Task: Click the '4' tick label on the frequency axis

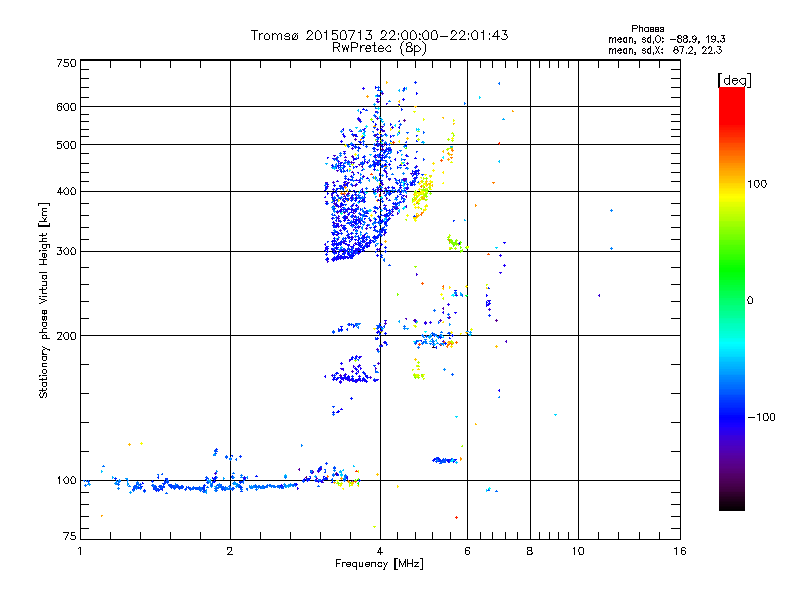Action: (380, 551)
